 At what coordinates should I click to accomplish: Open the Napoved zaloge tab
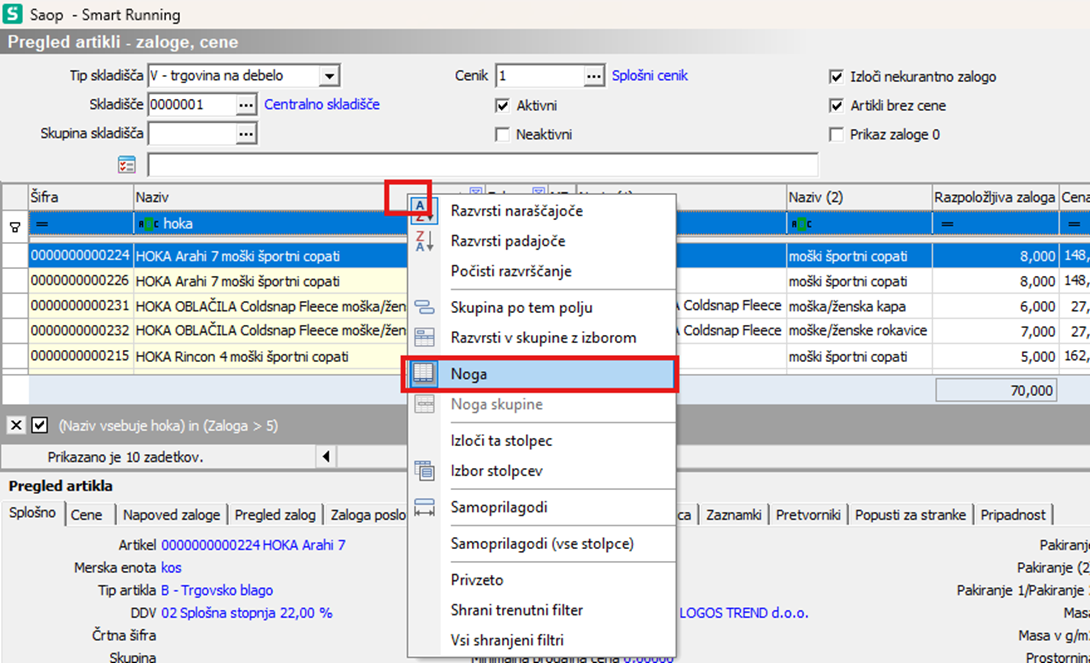pos(171,515)
